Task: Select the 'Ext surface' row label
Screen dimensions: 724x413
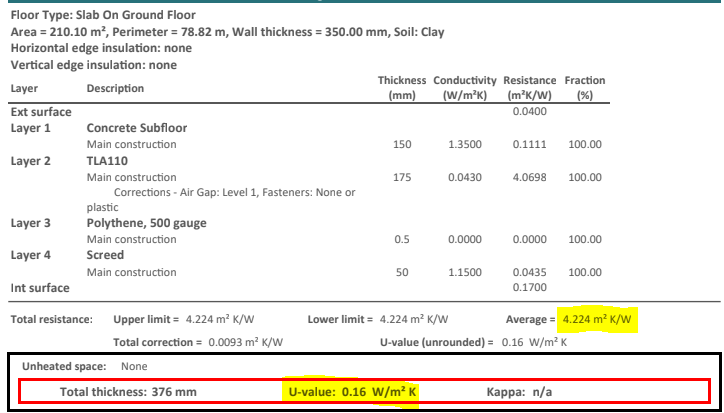Action: pos(41,112)
